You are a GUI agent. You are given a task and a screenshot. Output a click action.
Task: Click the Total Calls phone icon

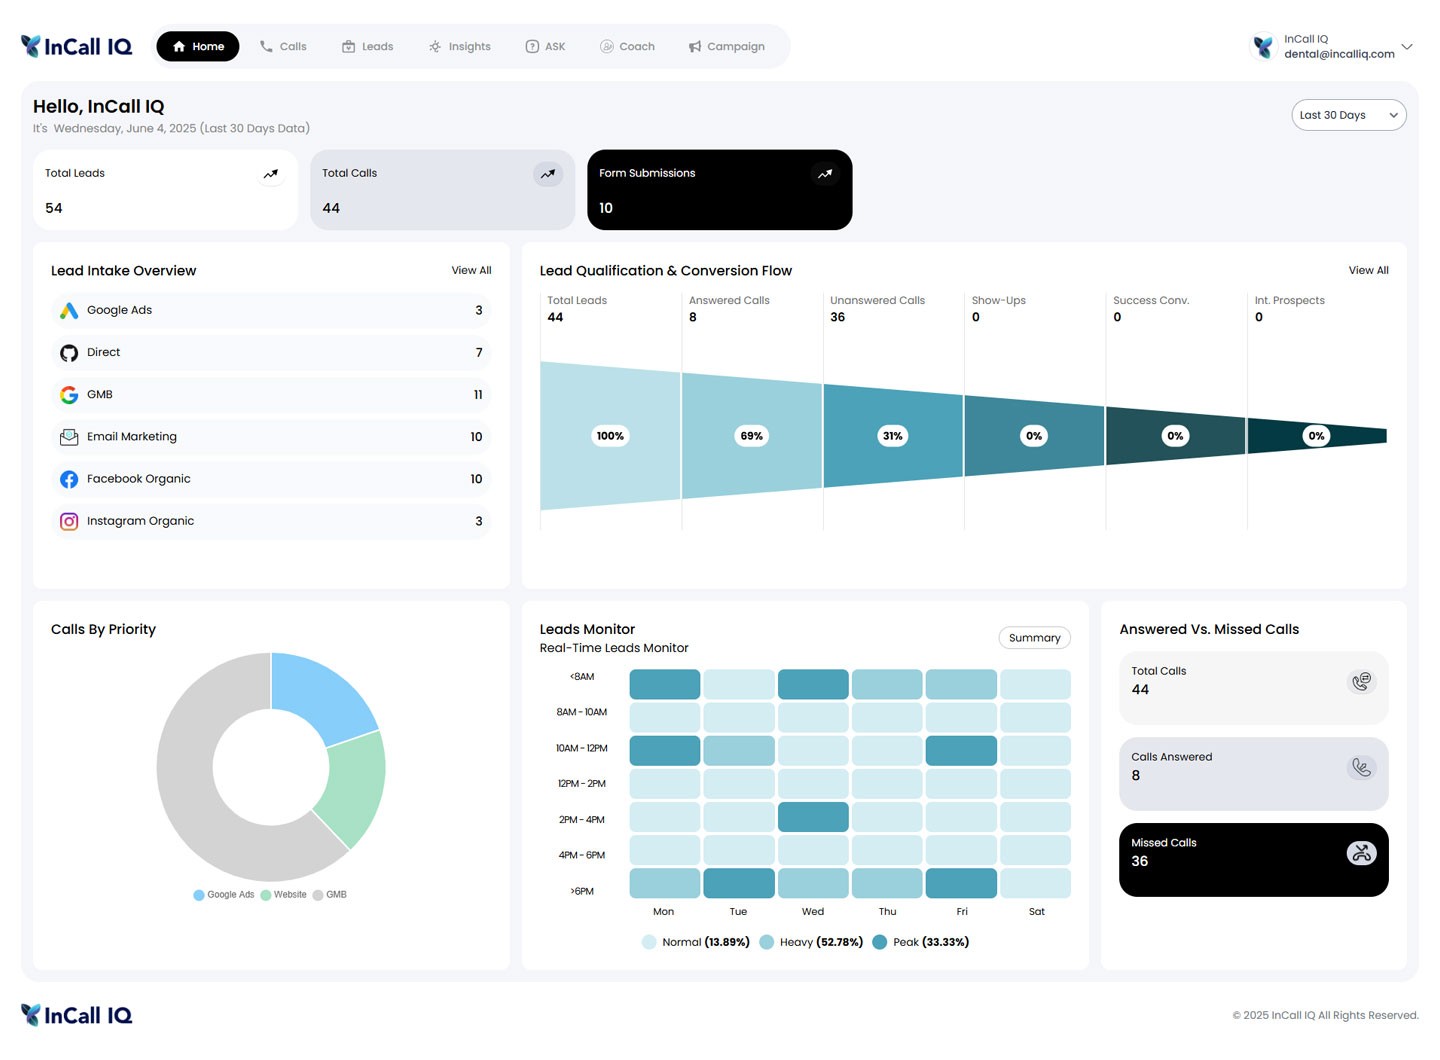[1361, 681]
